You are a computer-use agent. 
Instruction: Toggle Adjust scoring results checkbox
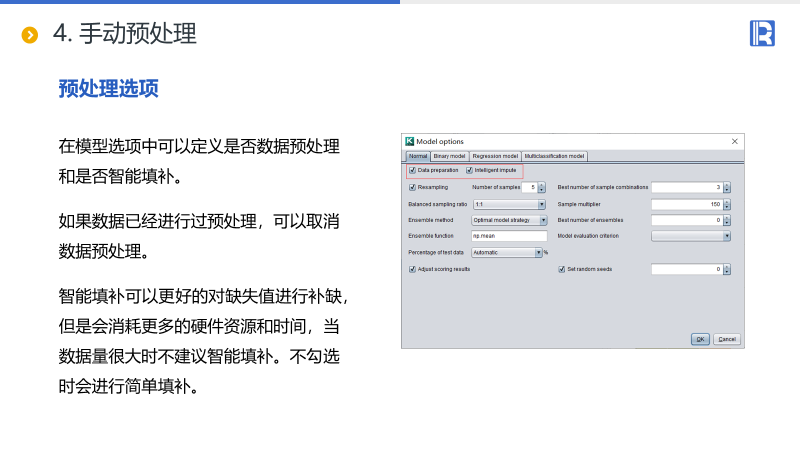[412, 269]
